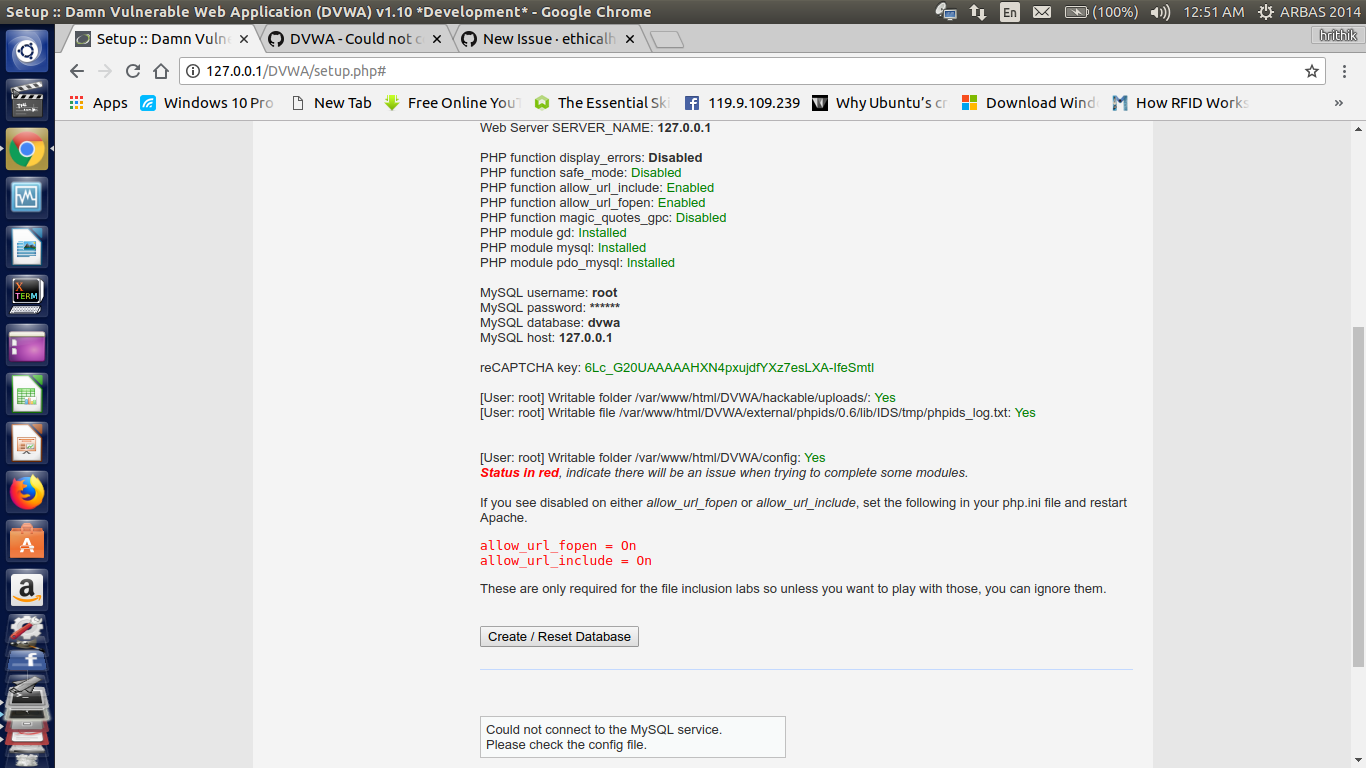1366x768 pixels.
Task: Open System Monitor from the launcher
Action: pyautogui.click(x=27, y=197)
